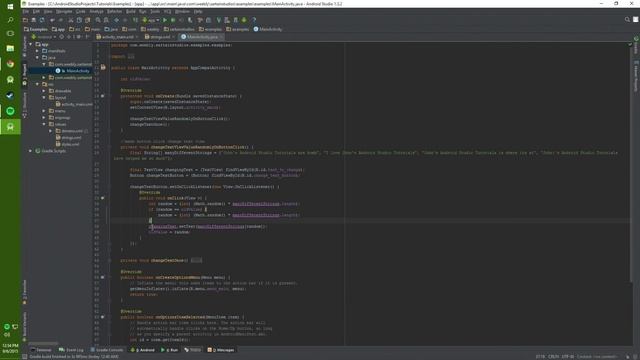Image resolution: width=640 pixels, height=360 pixels.
Task: Open the Help menu
Action: (198, 11)
